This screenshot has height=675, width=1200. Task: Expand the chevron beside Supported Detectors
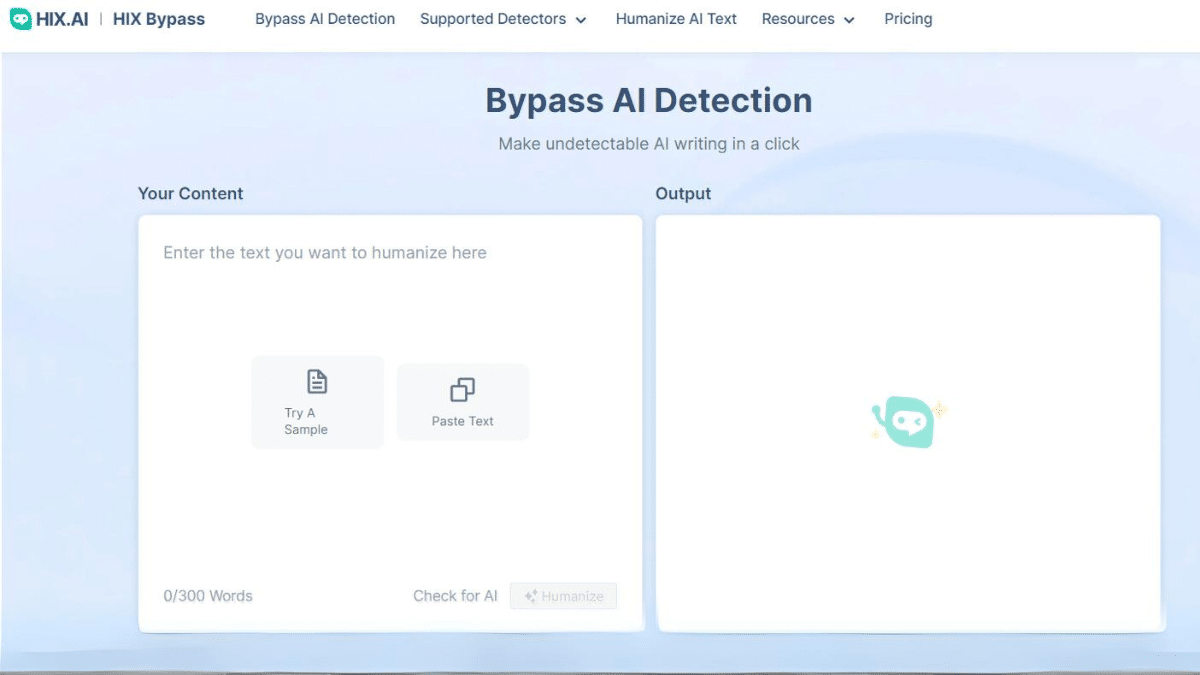click(x=581, y=20)
